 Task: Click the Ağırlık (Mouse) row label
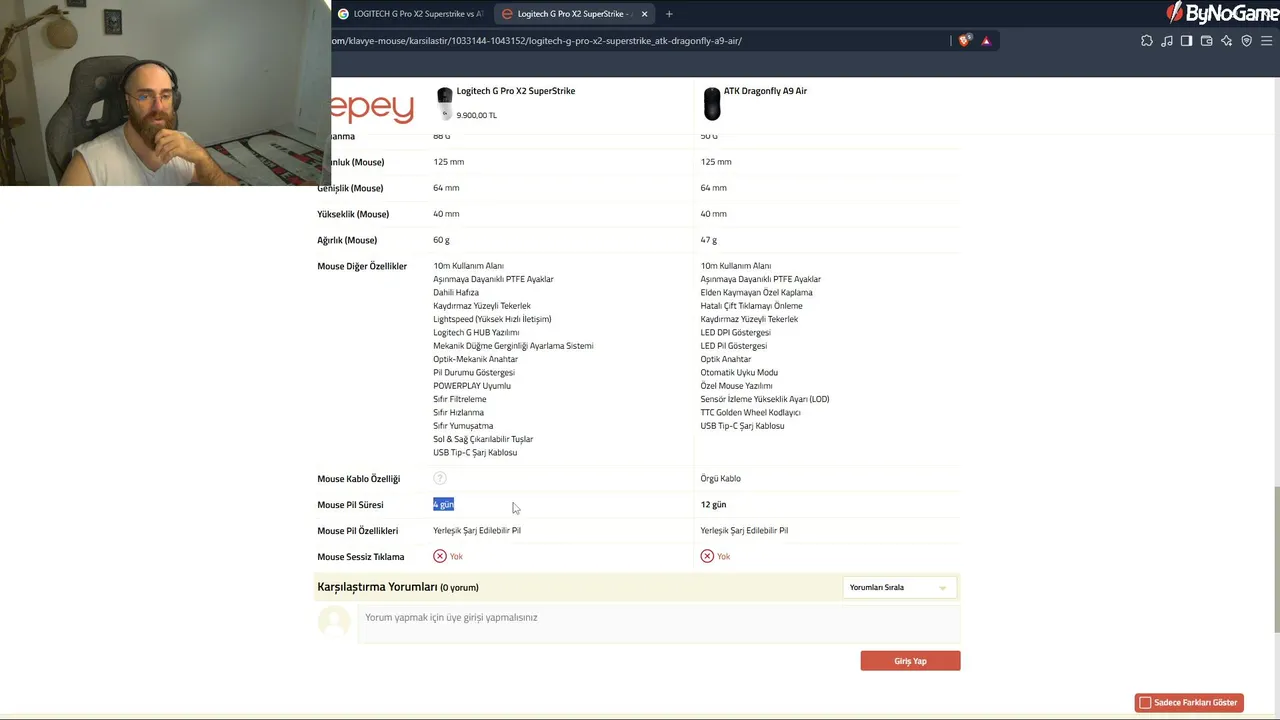347,241
